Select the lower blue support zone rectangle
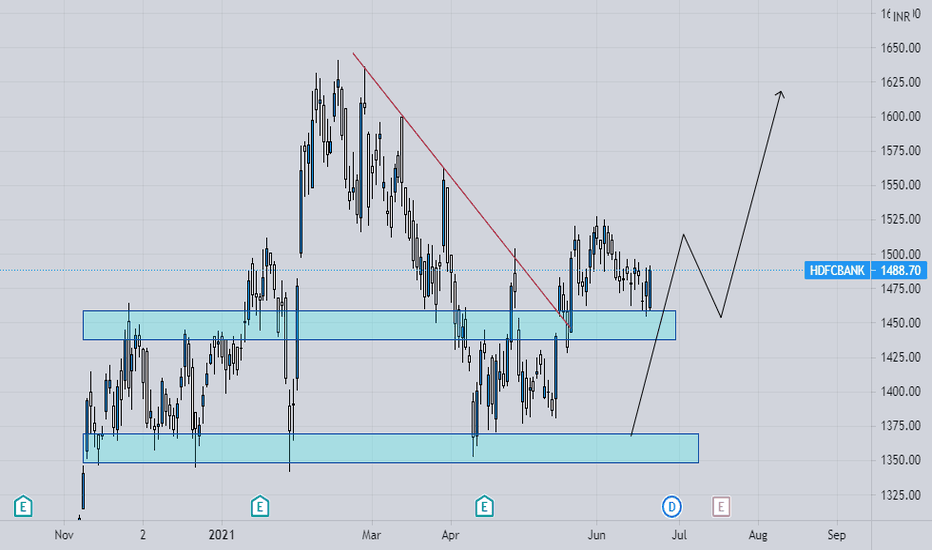The image size is (932, 550). tap(391, 448)
